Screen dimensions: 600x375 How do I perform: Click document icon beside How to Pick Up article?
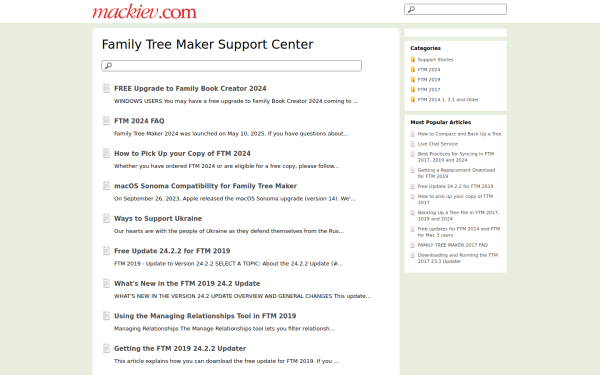(106, 153)
